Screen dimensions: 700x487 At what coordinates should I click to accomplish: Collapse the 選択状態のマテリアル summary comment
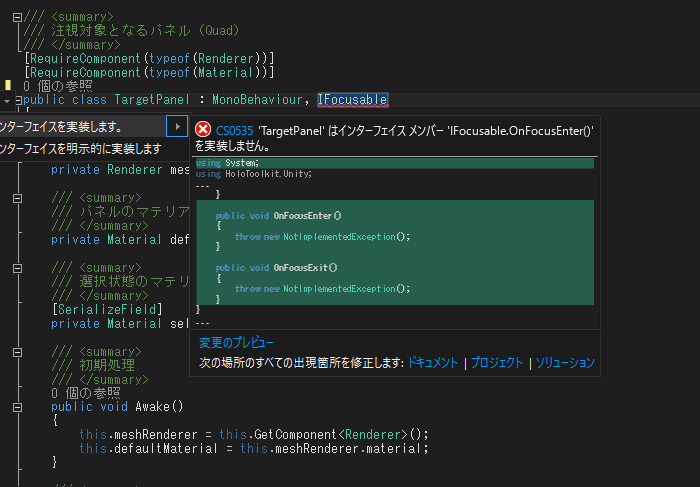(17, 268)
